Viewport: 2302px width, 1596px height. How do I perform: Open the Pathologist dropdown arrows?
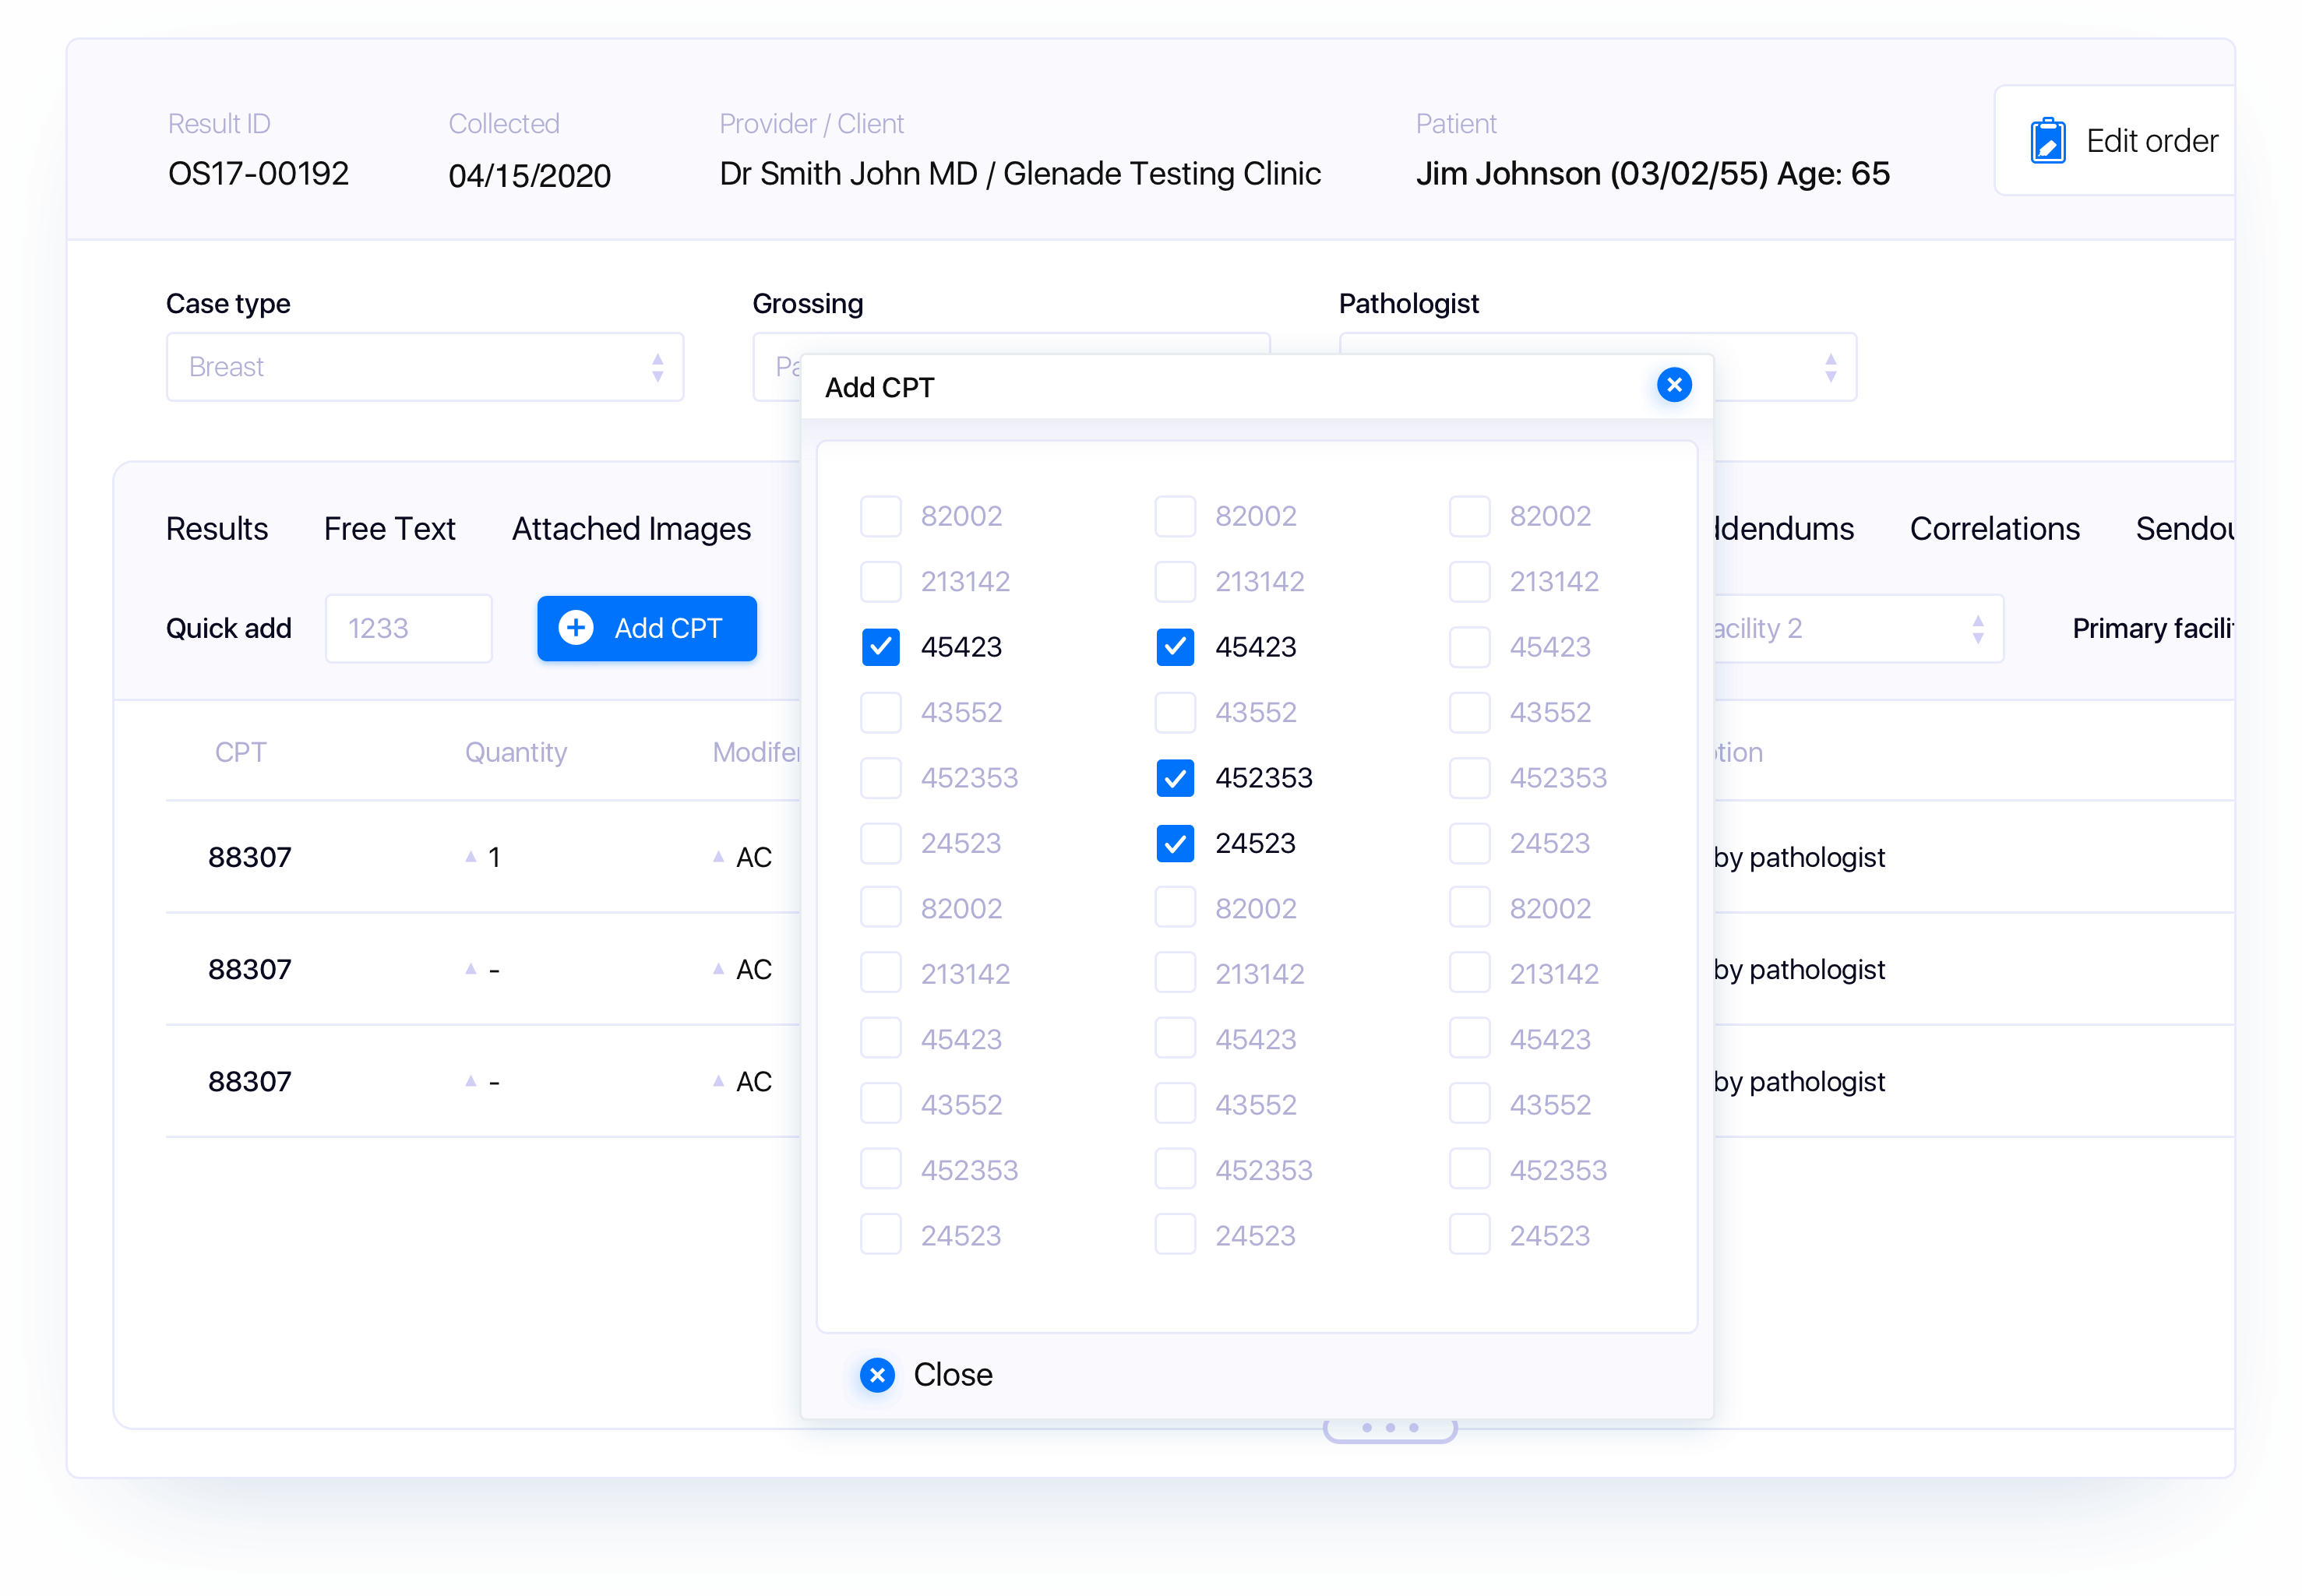coord(1830,367)
